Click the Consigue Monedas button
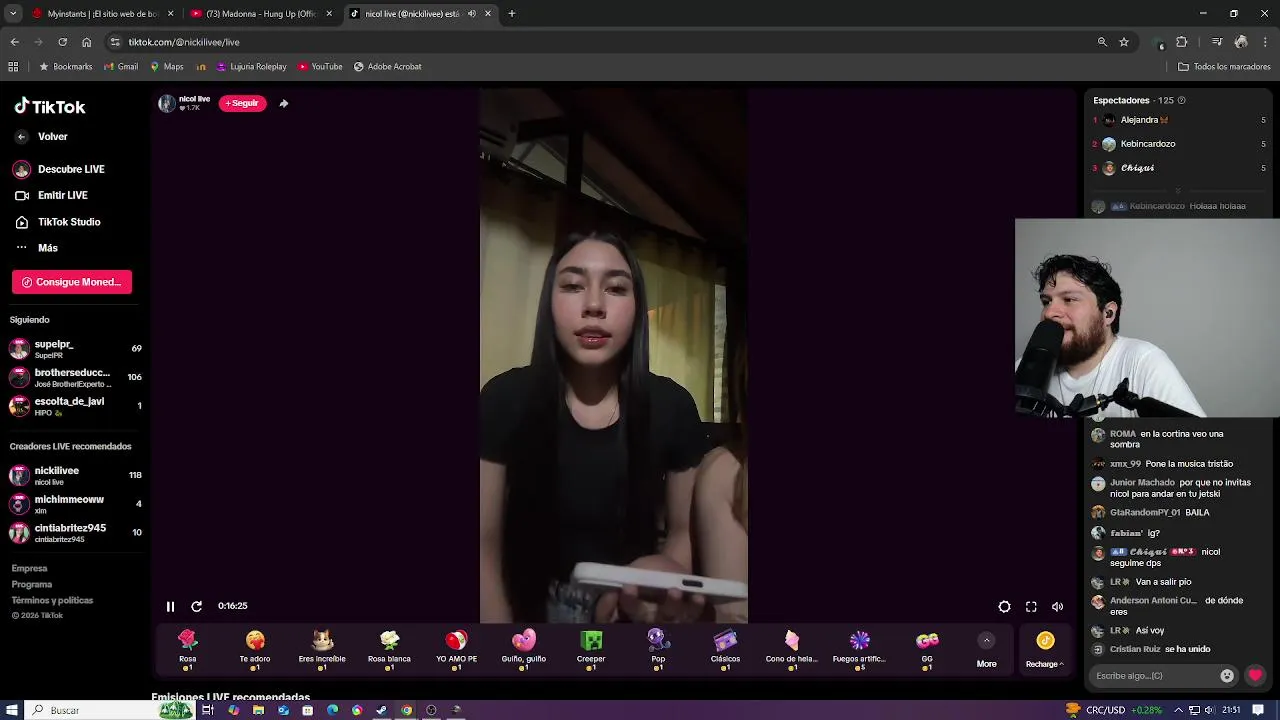This screenshot has height=720, width=1280. 72,282
